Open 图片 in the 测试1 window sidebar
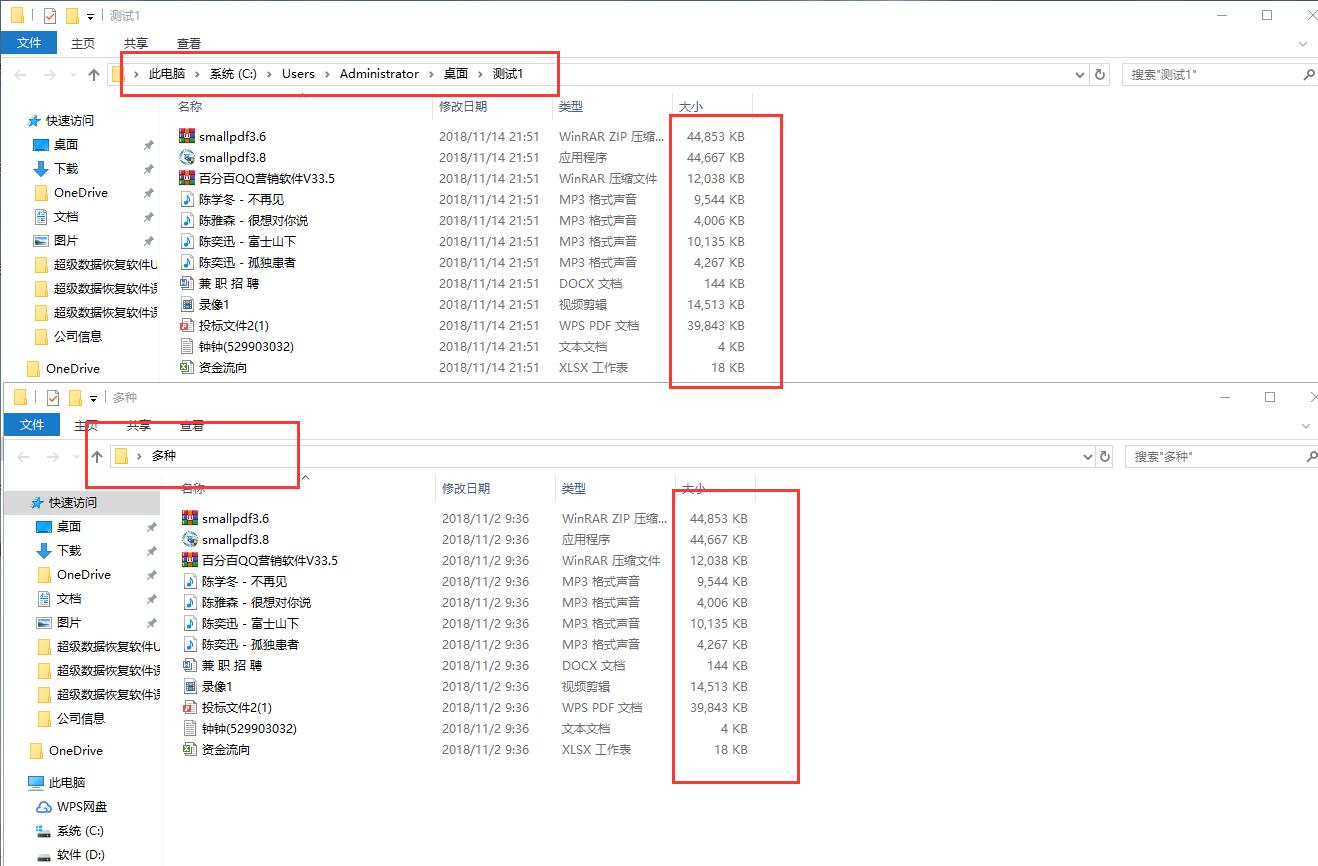Screen dimensions: 1318x866 (x=66, y=240)
